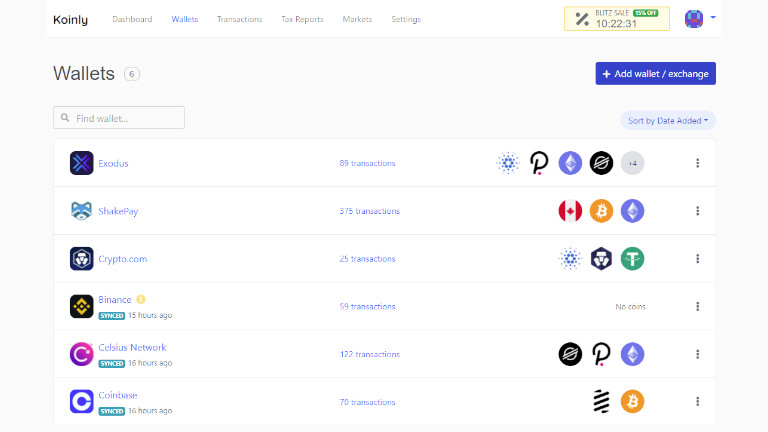768x432 pixels.
Task: Open the Exodus three-dot options menu
Action: click(697, 163)
